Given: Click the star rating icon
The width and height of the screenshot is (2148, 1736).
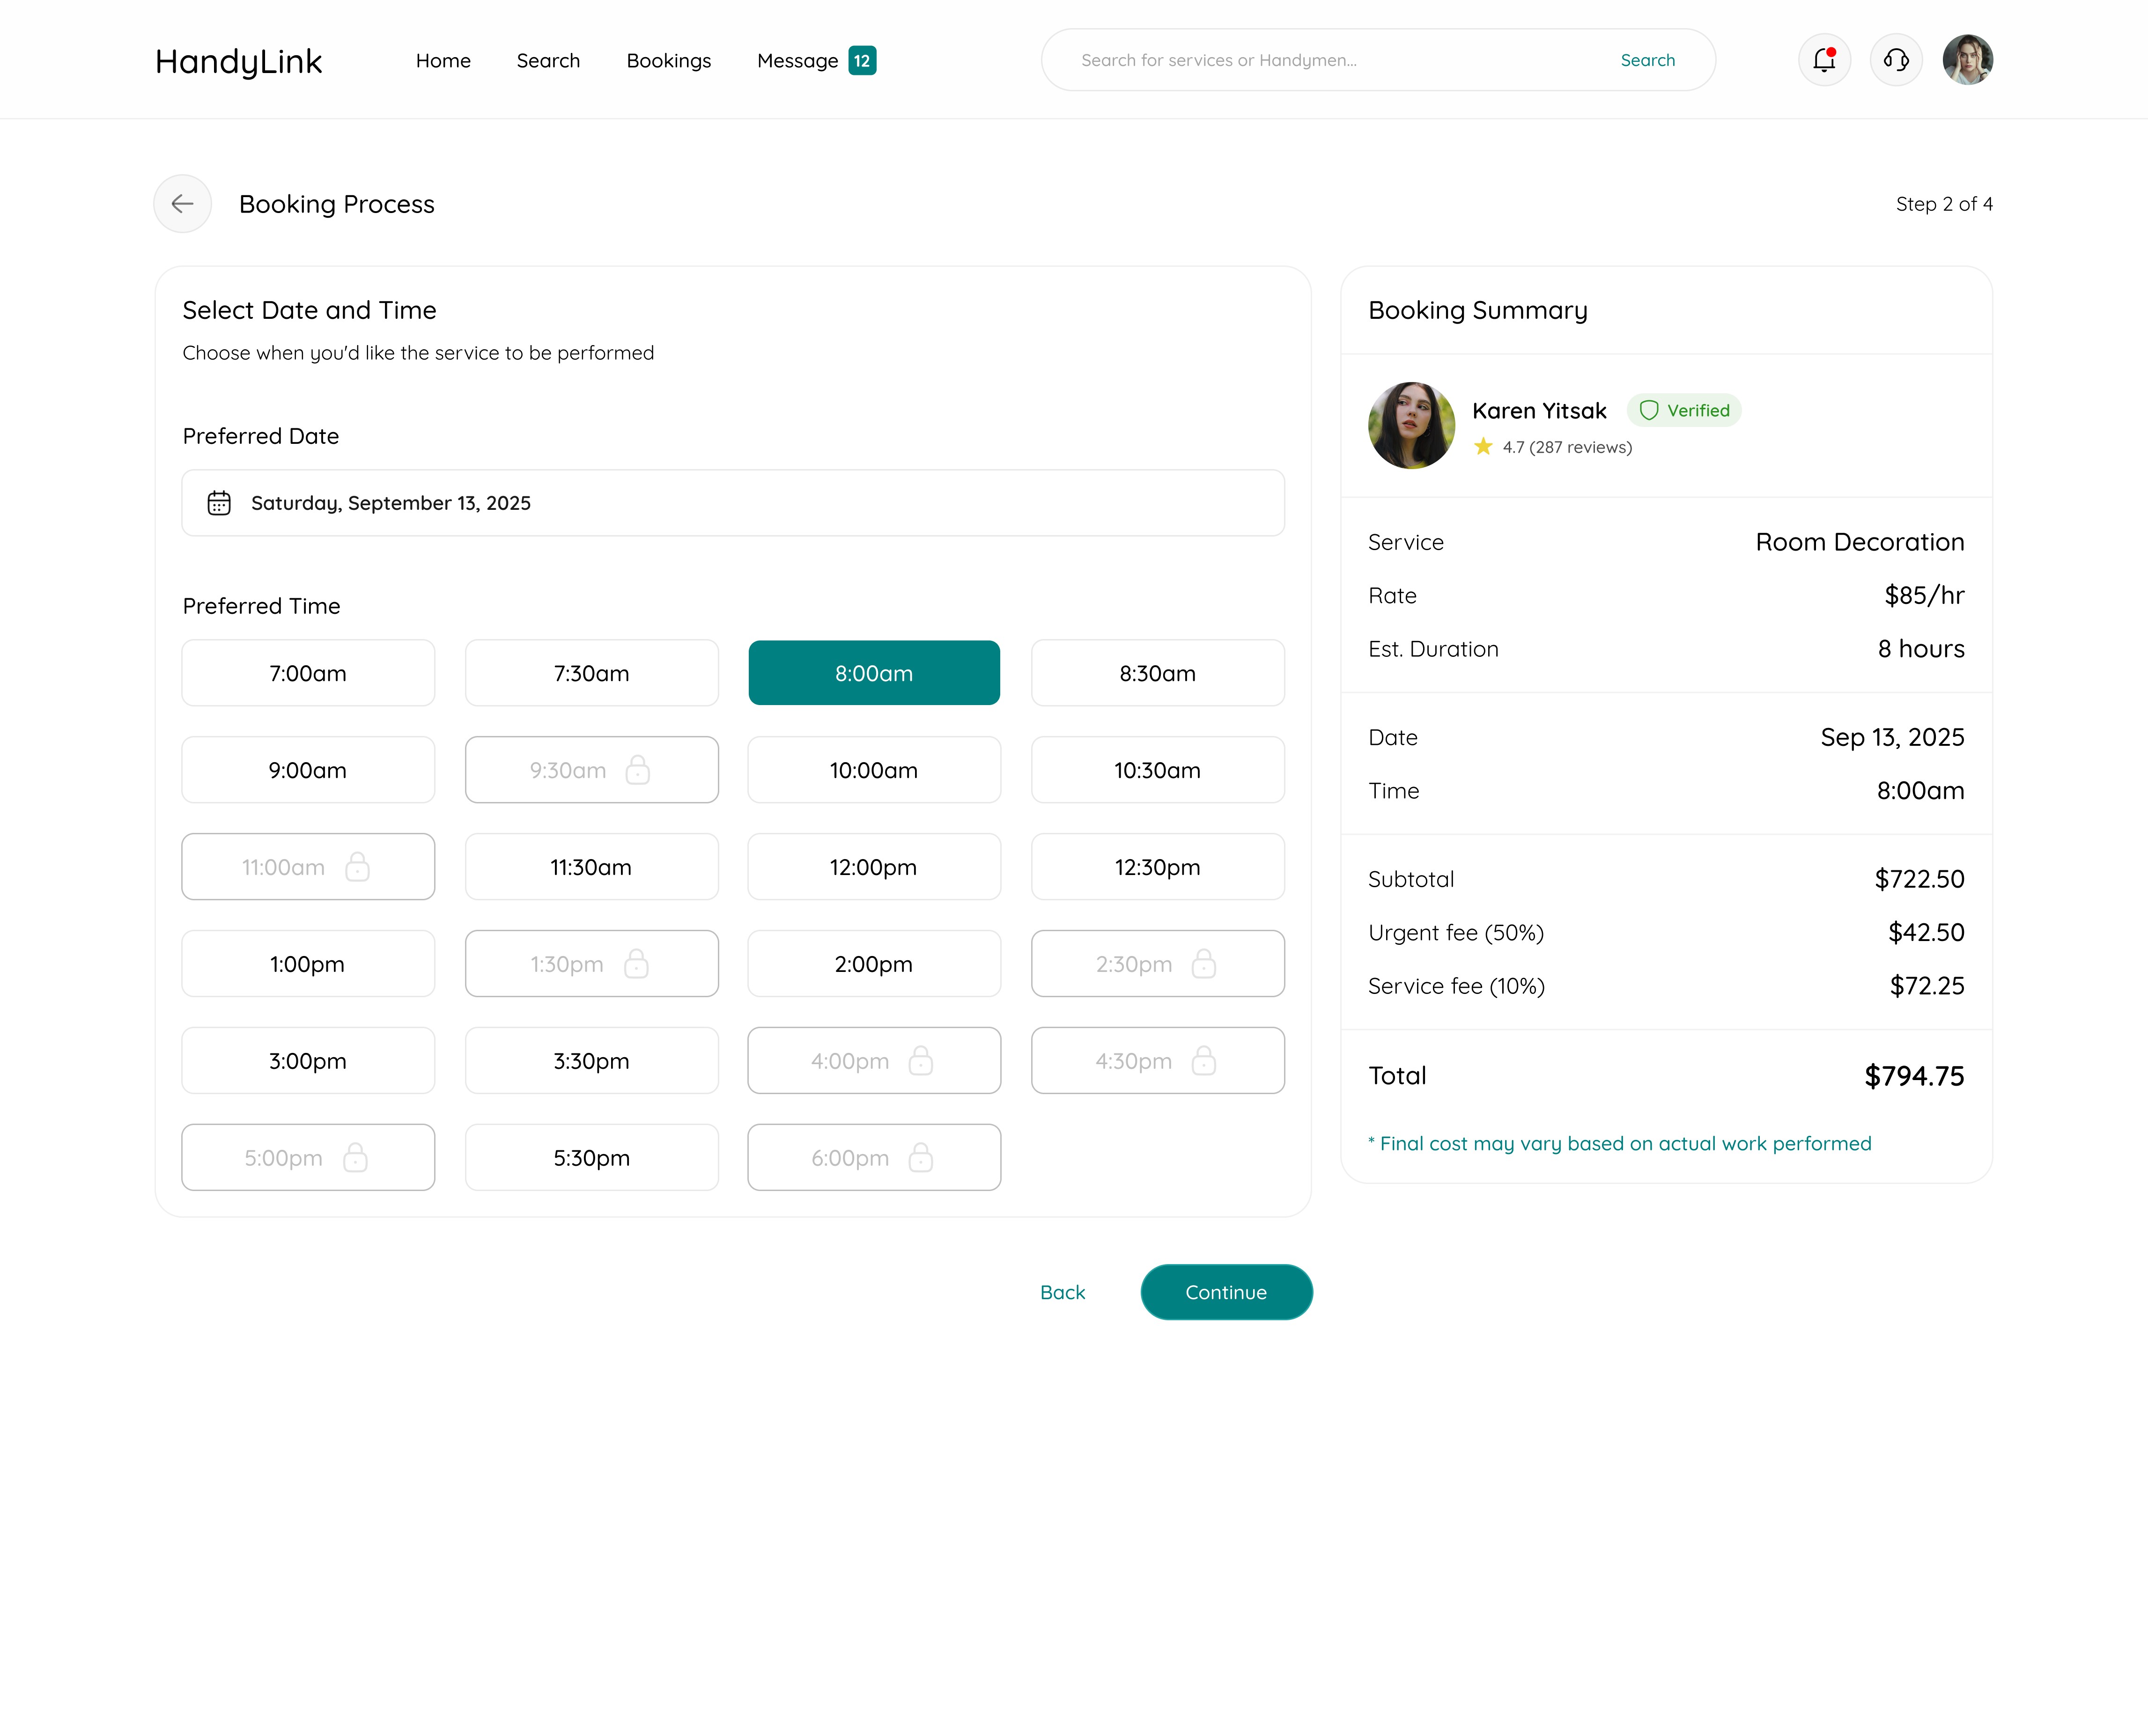Looking at the screenshot, I should (x=1483, y=447).
